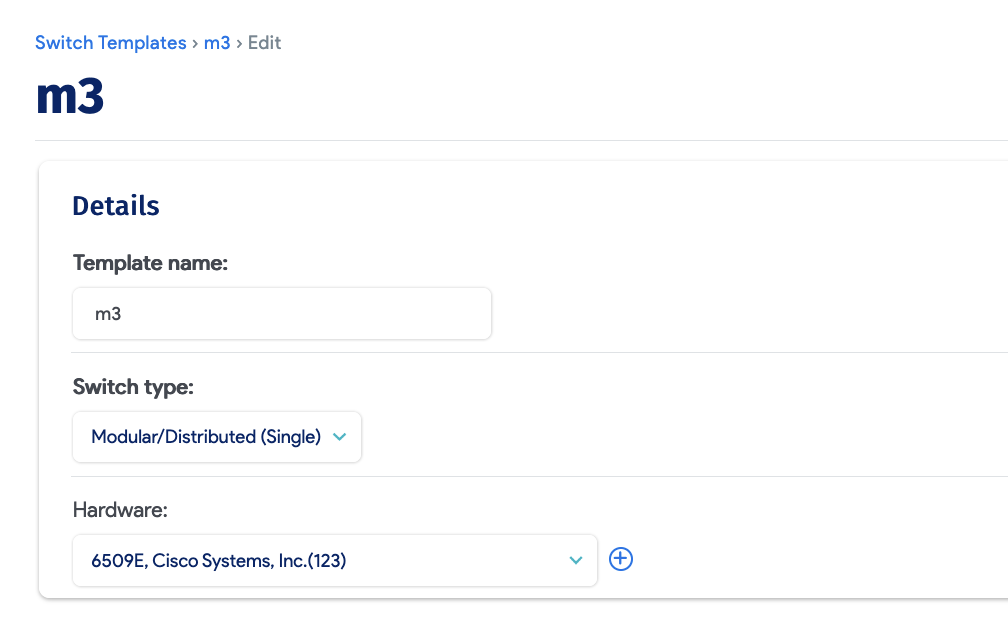The width and height of the screenshot is (1008, 619).
Task: Open the m3 breadcrumb link
Action: pos(217,43)
